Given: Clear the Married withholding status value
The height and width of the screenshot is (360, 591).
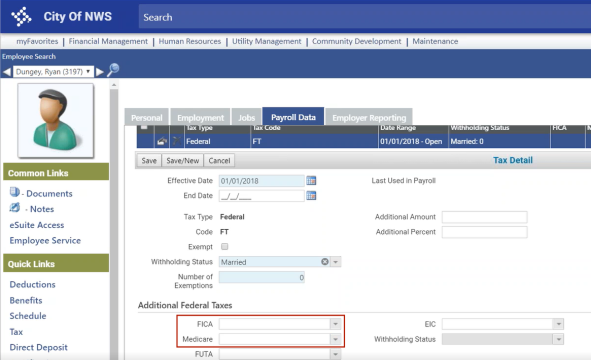Looking at the screenshot, I should pos(325,262).
